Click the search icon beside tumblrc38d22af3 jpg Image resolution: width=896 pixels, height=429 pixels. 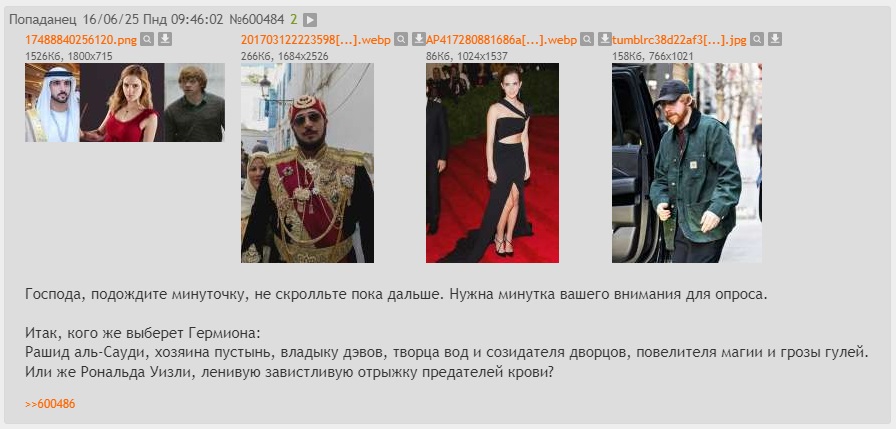tap(757, 39)
